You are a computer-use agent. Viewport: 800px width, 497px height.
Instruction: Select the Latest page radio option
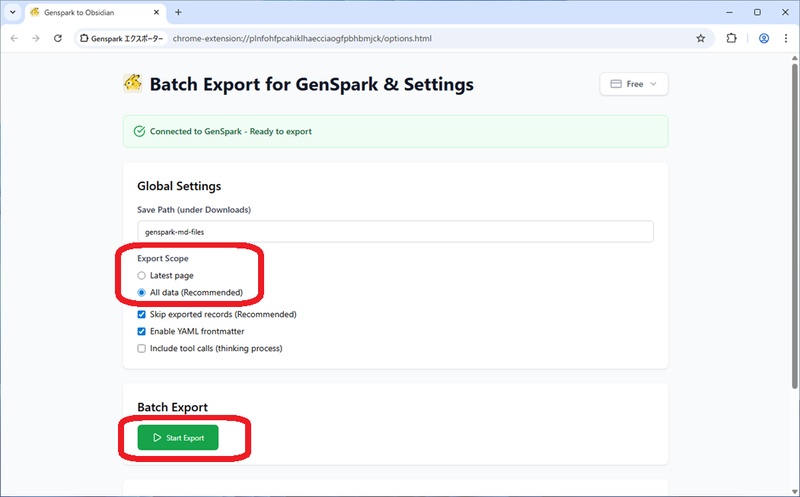click(141, 276)
